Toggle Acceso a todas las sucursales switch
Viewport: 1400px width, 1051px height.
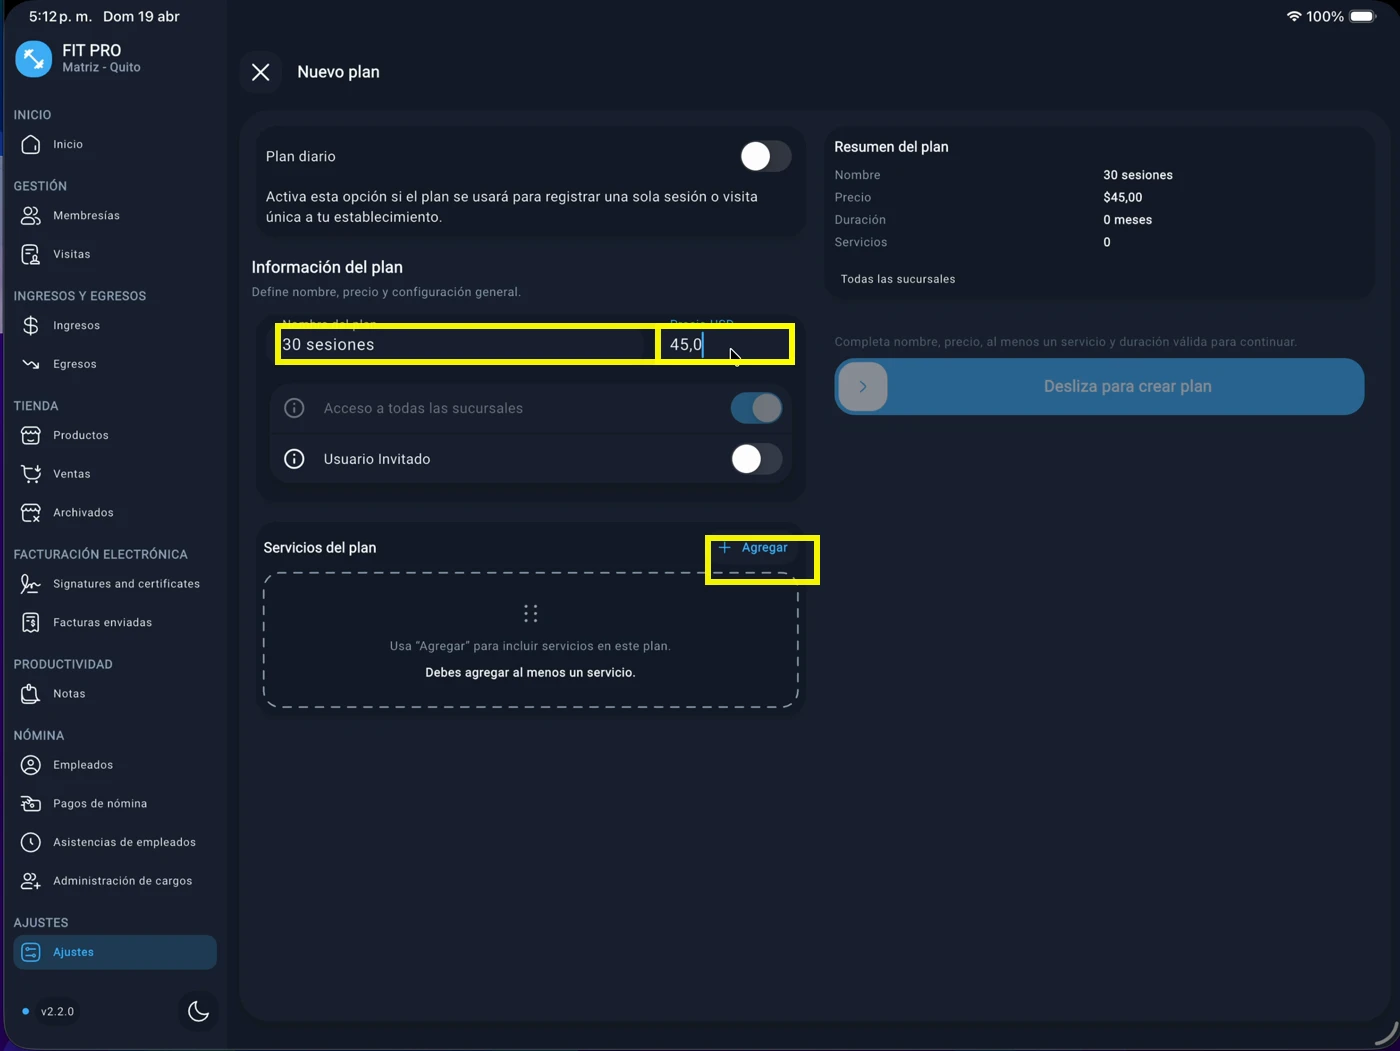(756, 408)
